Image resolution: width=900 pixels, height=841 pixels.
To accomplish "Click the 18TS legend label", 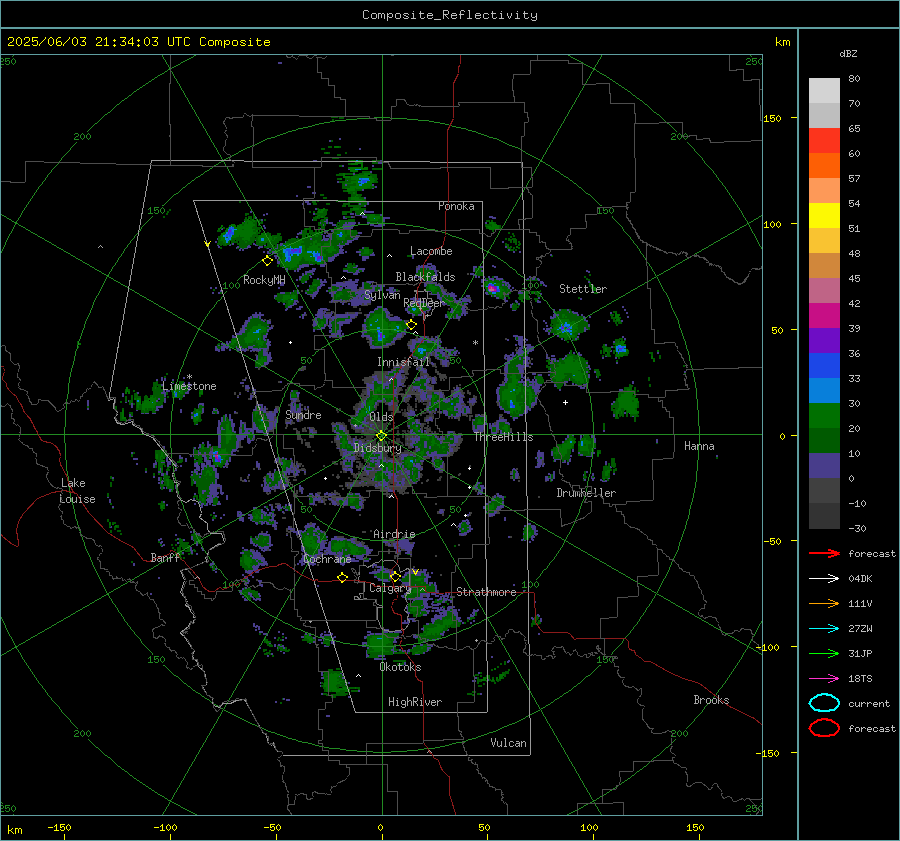I will (x=860, y=679).
